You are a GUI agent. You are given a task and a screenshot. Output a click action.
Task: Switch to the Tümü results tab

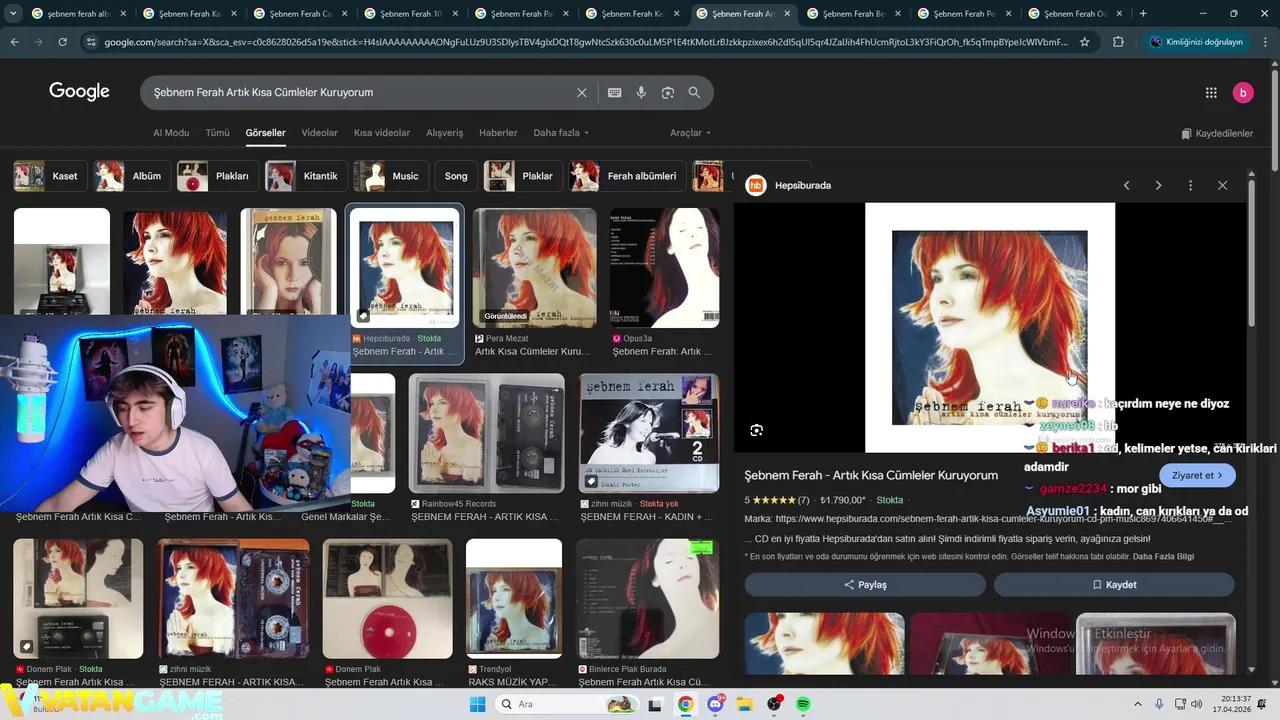tap(217, 133)
